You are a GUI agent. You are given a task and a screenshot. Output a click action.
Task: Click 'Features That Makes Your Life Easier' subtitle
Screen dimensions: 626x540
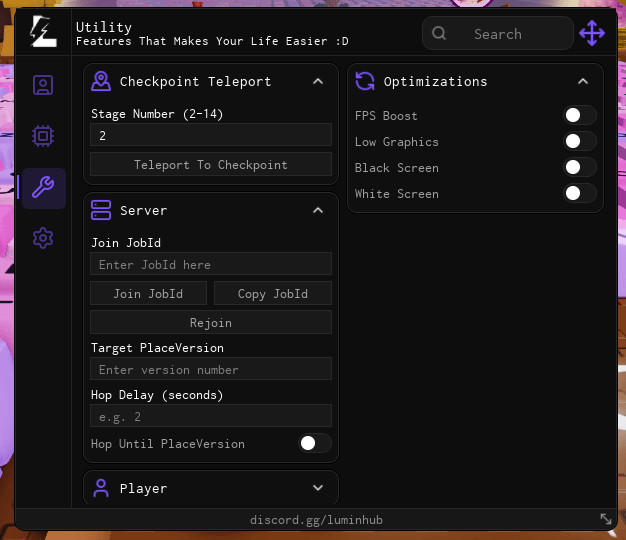(212, 41)
